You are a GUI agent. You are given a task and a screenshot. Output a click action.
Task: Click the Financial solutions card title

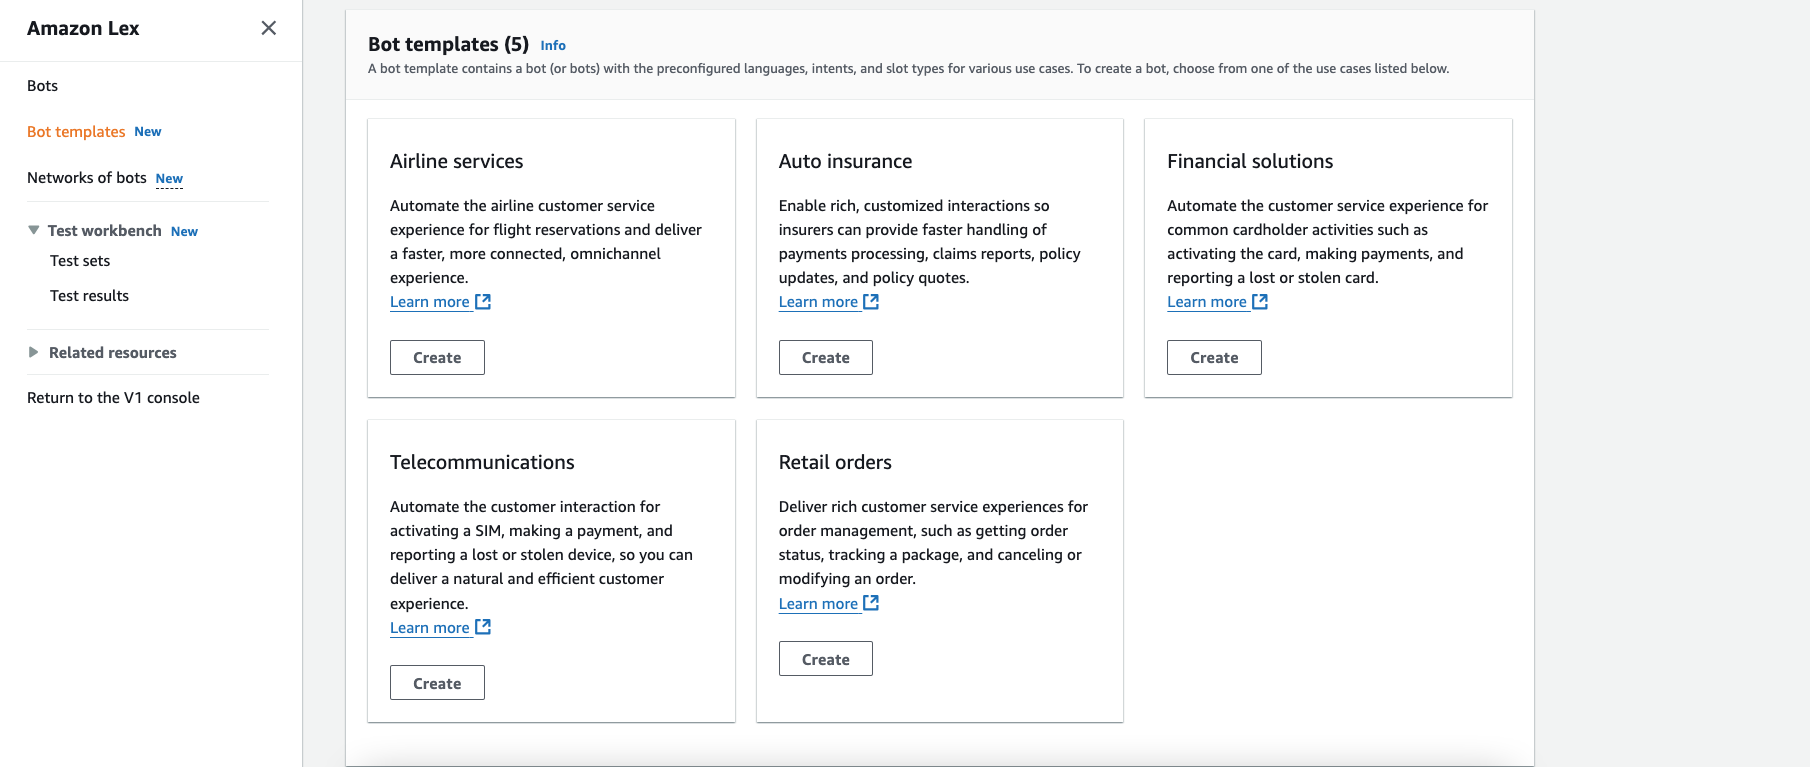(x=1250, y=161)
